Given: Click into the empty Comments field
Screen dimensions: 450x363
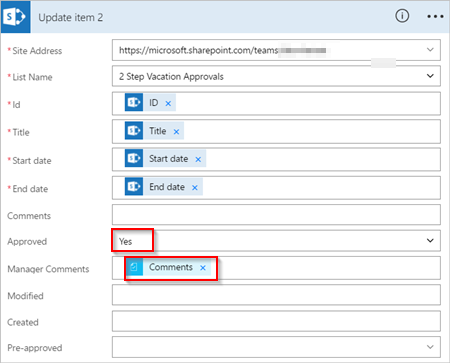Looking at the screenshot, I should pos(276,215).
